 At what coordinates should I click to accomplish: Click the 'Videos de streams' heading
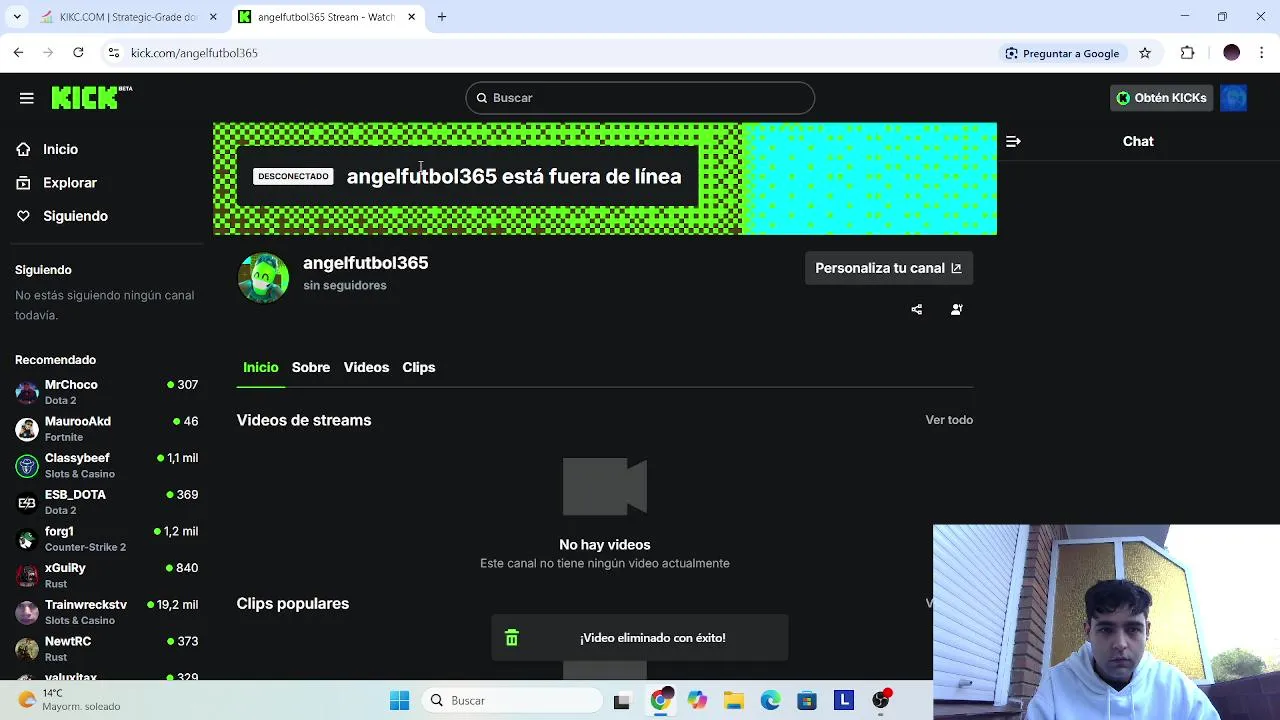point(304,420)
